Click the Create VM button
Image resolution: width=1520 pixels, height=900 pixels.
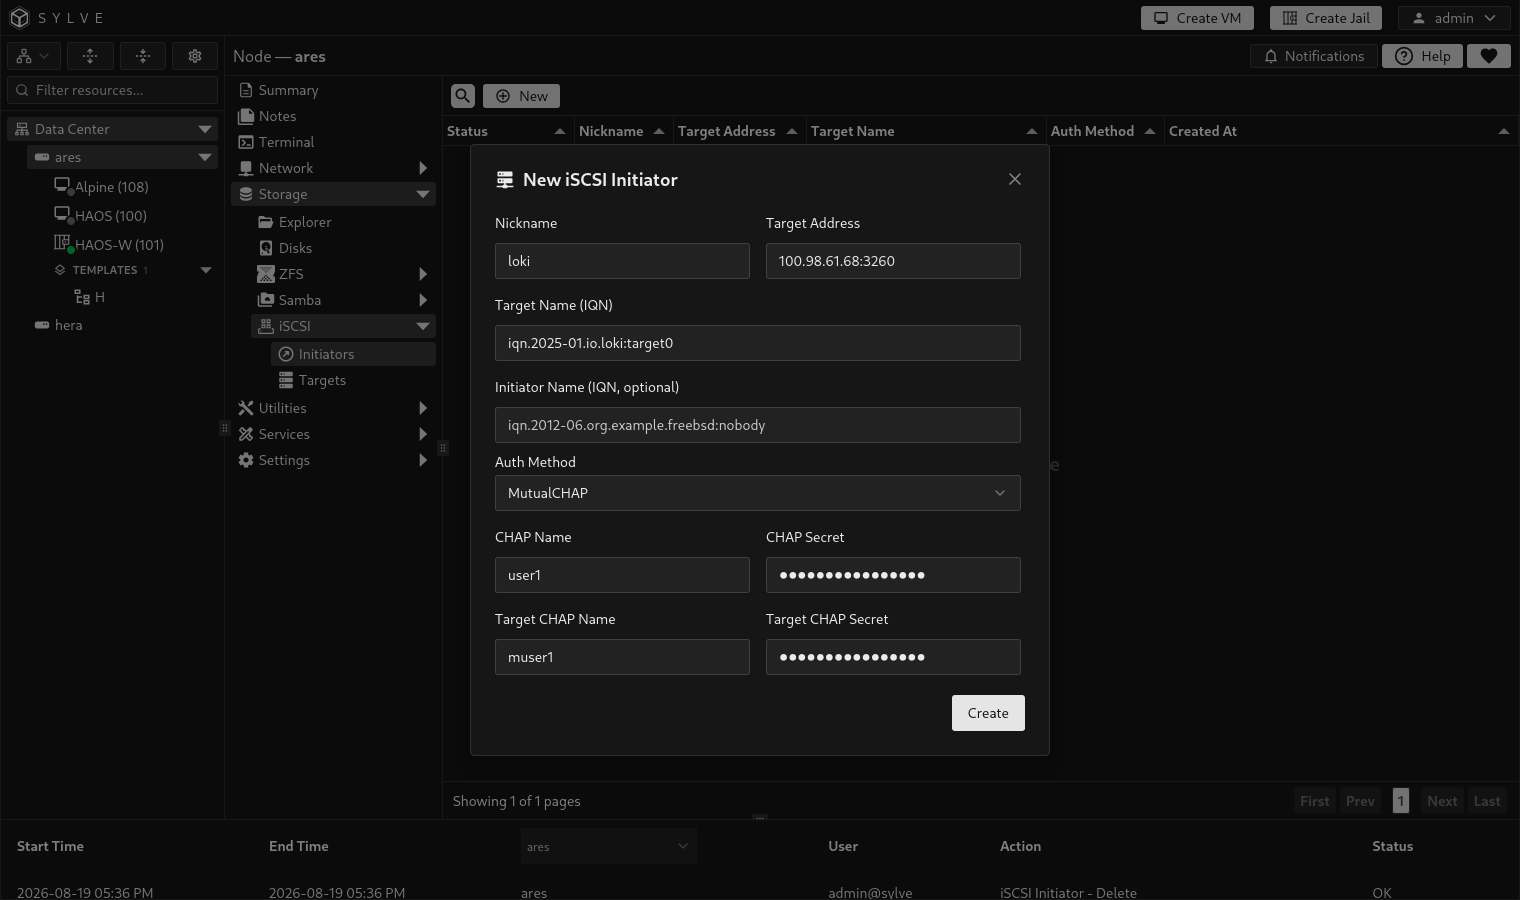1198,18
